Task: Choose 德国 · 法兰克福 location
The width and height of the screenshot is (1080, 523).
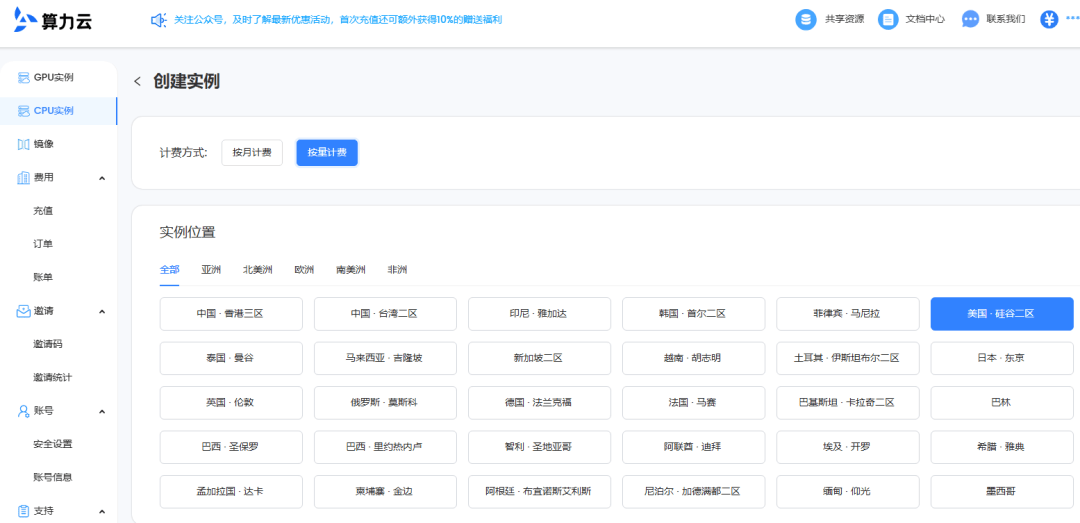Action: 539,402
